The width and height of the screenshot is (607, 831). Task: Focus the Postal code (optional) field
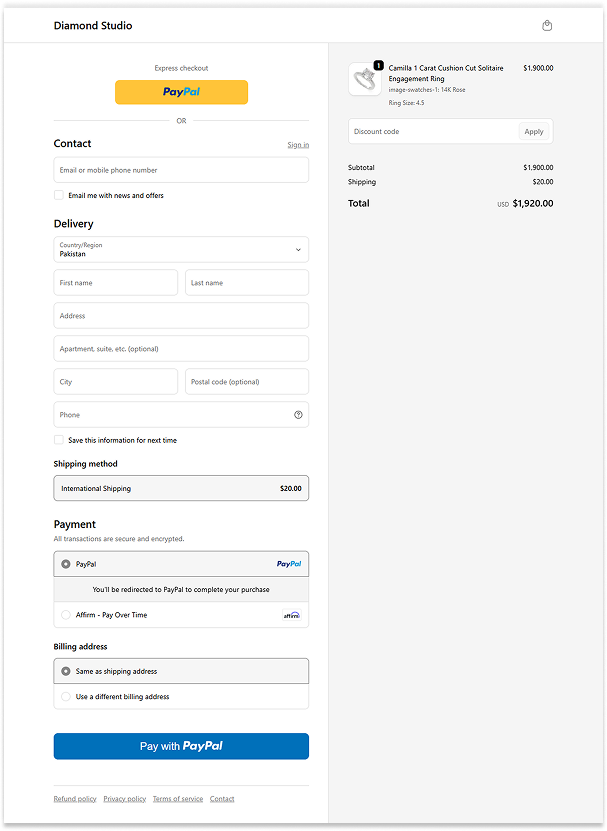247,382
